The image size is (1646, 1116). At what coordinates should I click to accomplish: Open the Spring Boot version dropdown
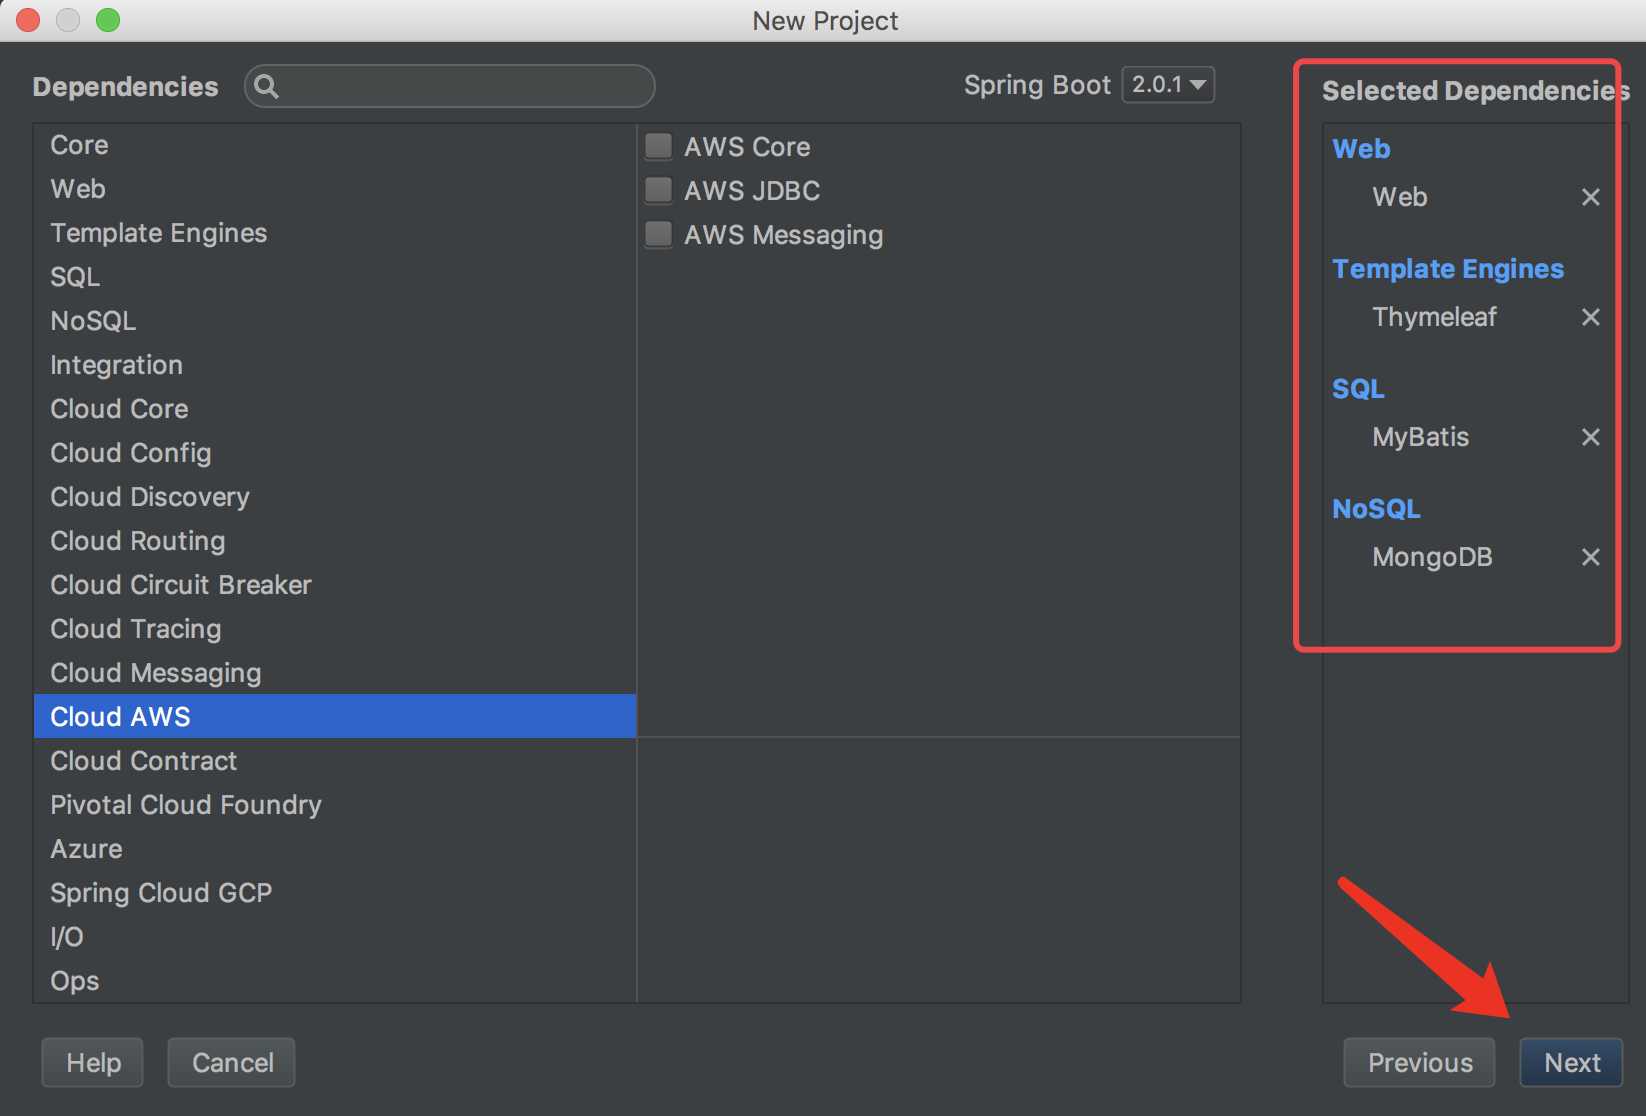[x=1168, y=85]
